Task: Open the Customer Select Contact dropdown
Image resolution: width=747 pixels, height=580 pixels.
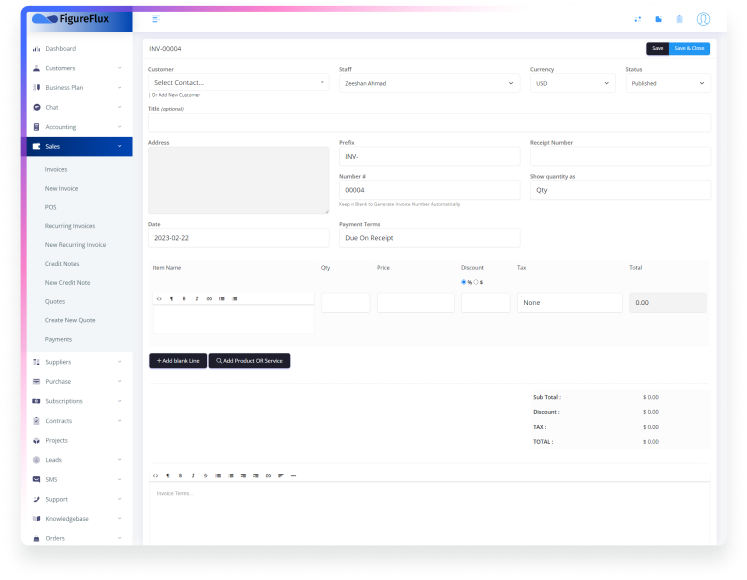Action: (x=238, y=82)
